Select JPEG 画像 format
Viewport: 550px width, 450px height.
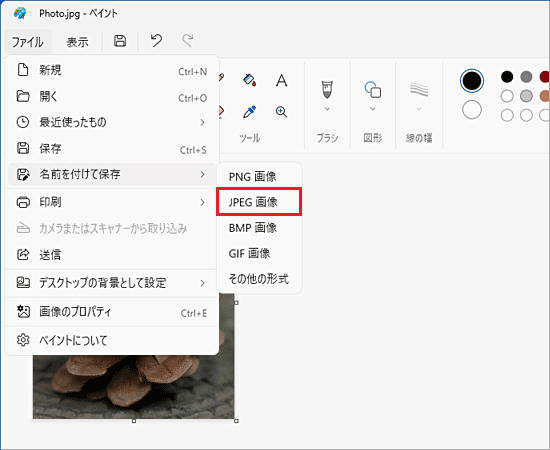pyautogui.click(x=259, y=202)
